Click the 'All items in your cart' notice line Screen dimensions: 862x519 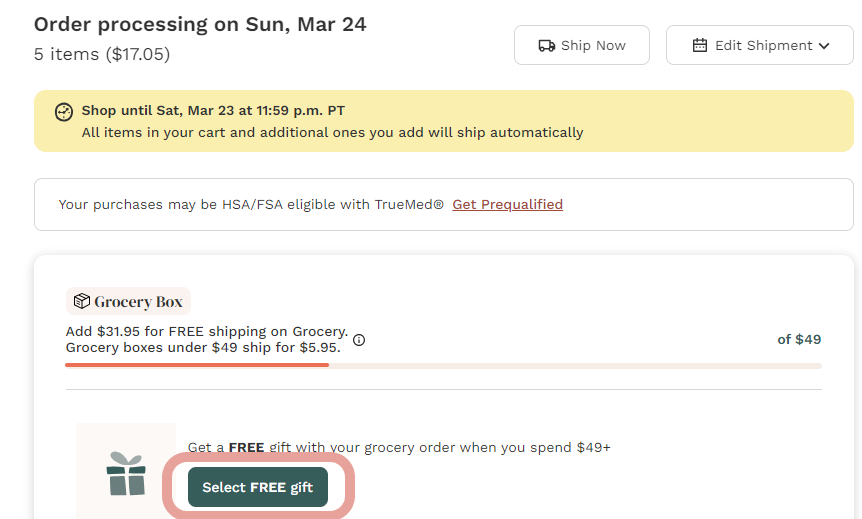tap(332, 132)
